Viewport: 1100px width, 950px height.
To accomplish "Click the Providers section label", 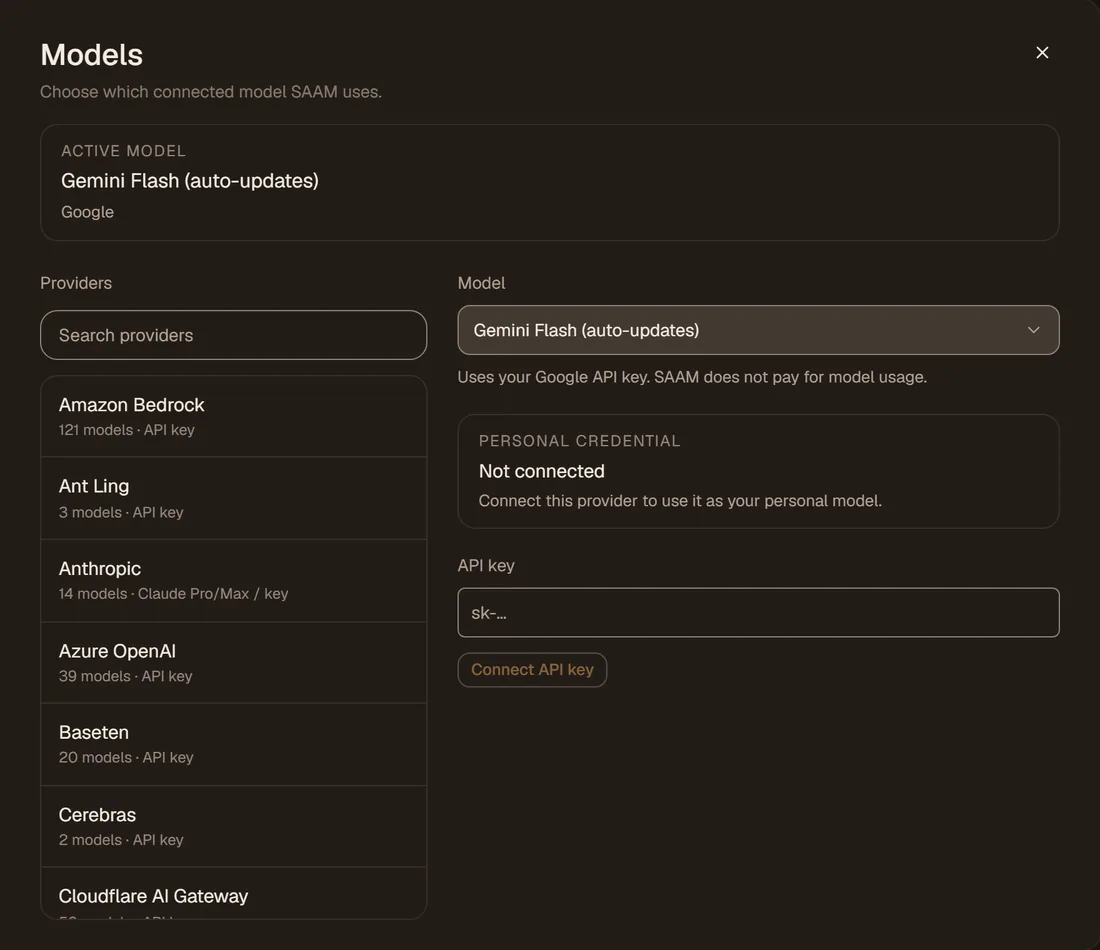I will click(76, 283).
